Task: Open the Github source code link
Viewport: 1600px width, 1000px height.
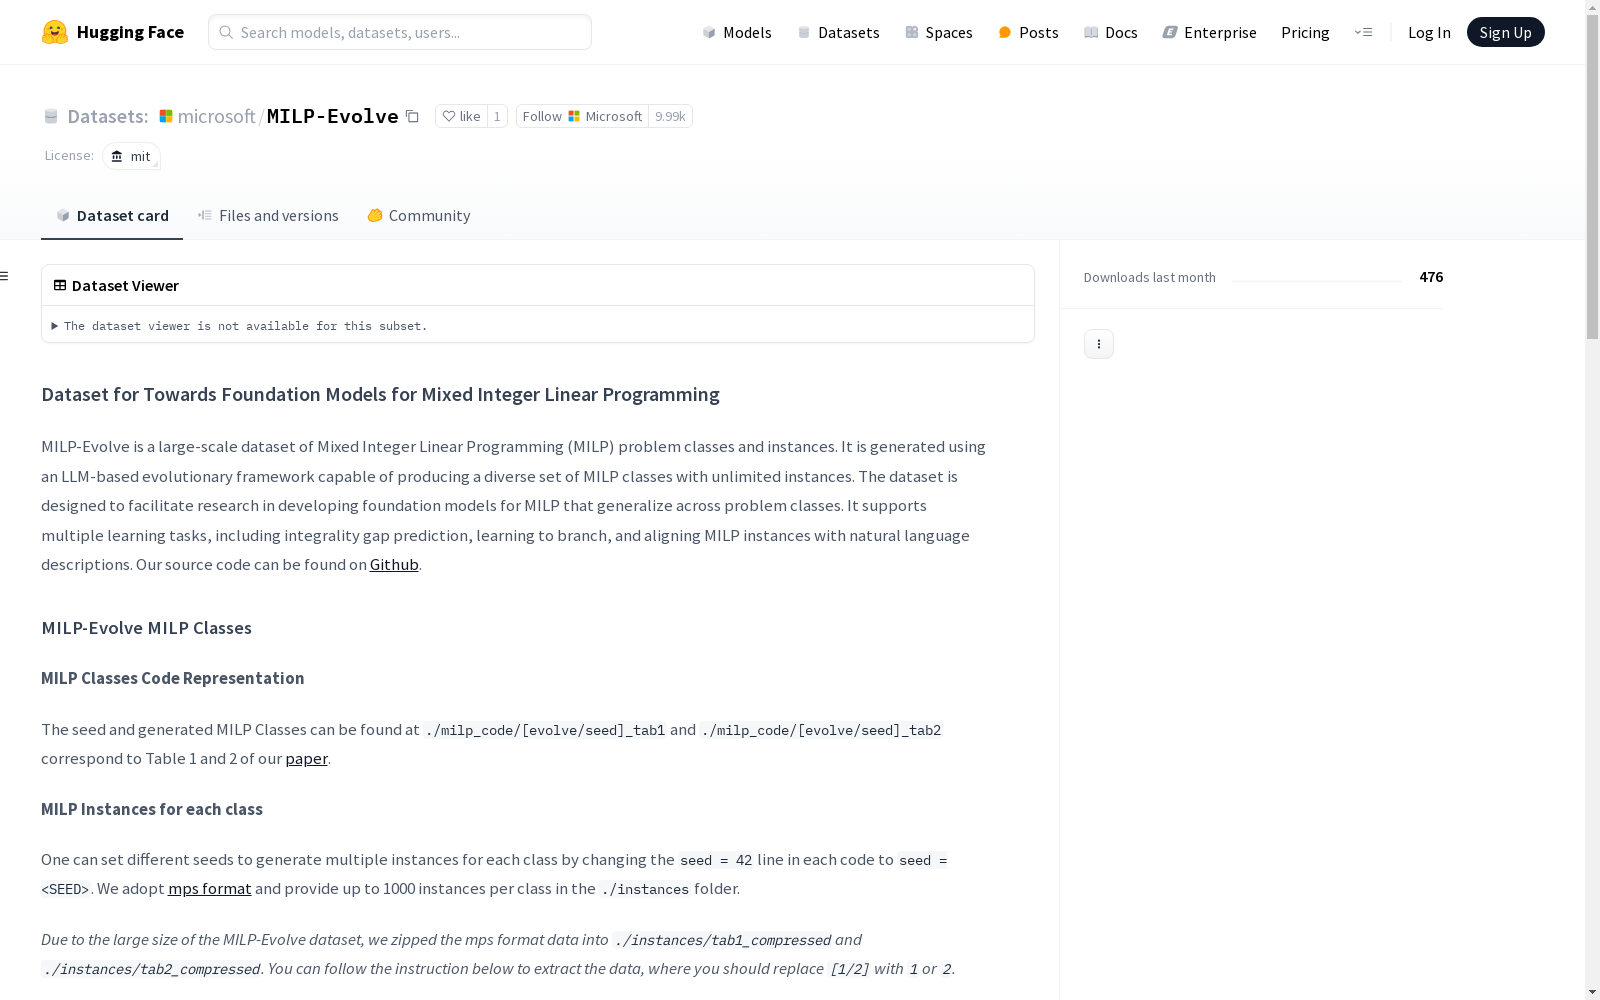Action: pyautogui.click(x=394, y=565)
